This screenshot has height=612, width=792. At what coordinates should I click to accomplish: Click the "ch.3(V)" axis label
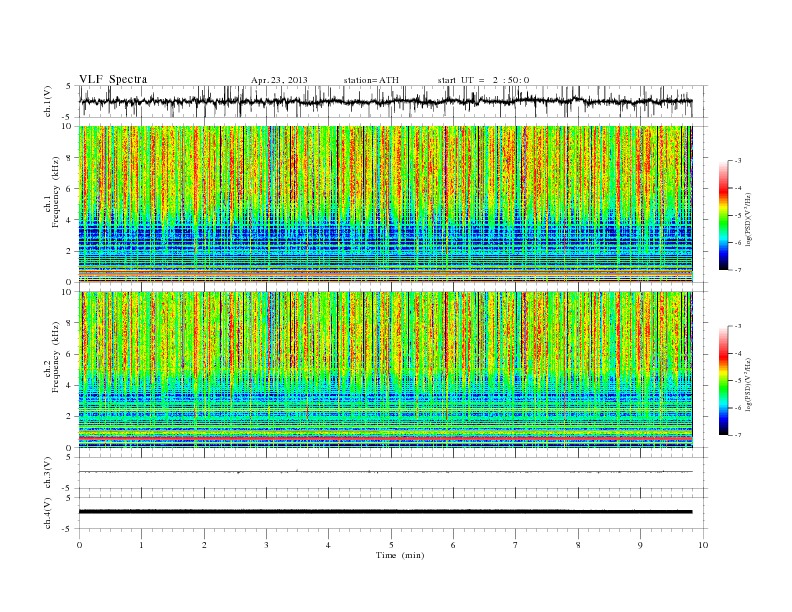point(48,473)
